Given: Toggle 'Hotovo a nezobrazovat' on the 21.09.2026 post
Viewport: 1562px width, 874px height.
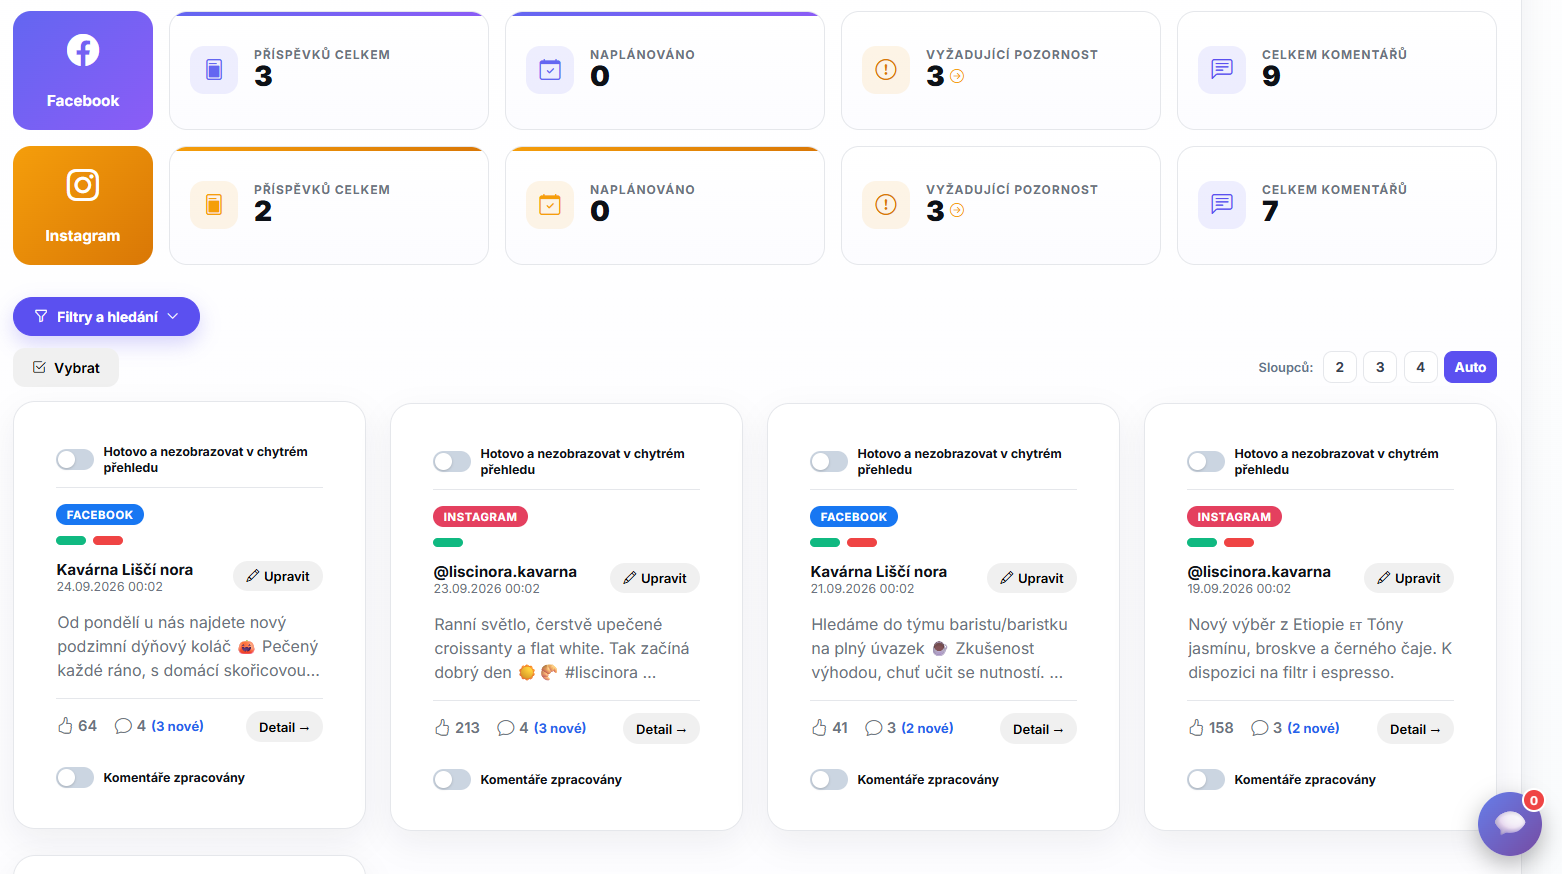Looking at the screenshot, I should click(x=829, y=461).
